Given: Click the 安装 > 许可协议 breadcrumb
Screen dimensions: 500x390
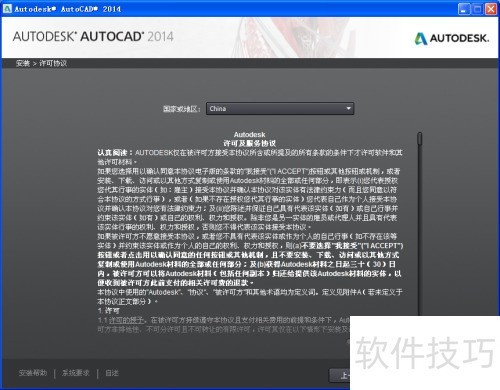Looking at the screenshot, I should click(41, 63).
